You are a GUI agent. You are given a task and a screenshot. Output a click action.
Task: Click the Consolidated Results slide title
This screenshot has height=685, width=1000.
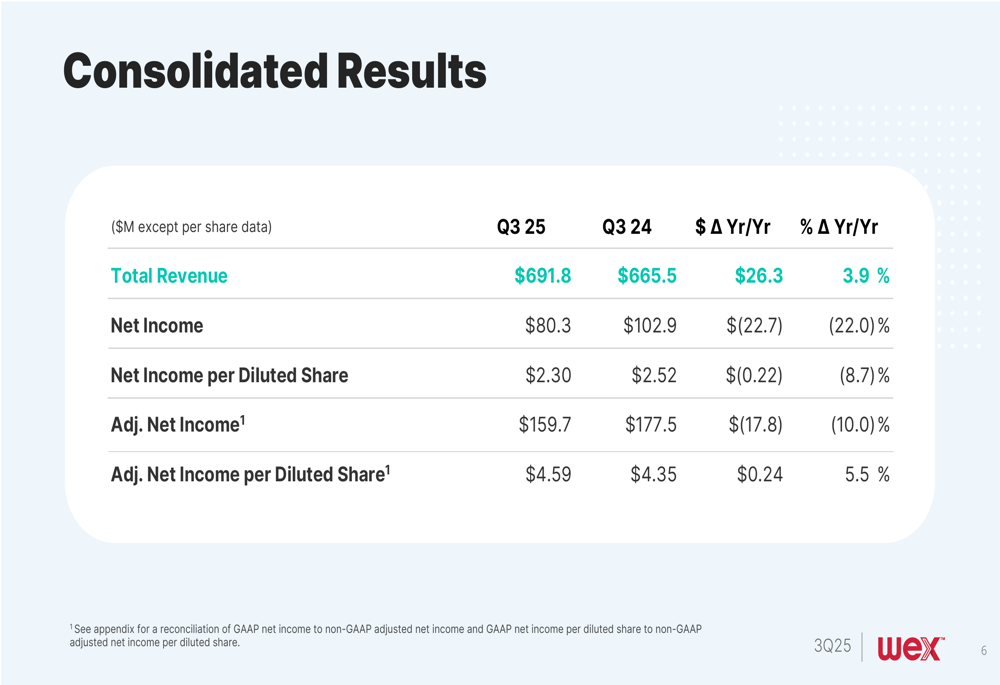(274, 71)
